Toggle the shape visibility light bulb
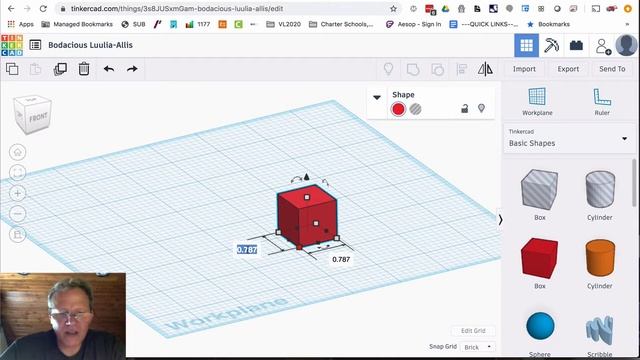Screen dimensions: 640x360 point(482,108)
